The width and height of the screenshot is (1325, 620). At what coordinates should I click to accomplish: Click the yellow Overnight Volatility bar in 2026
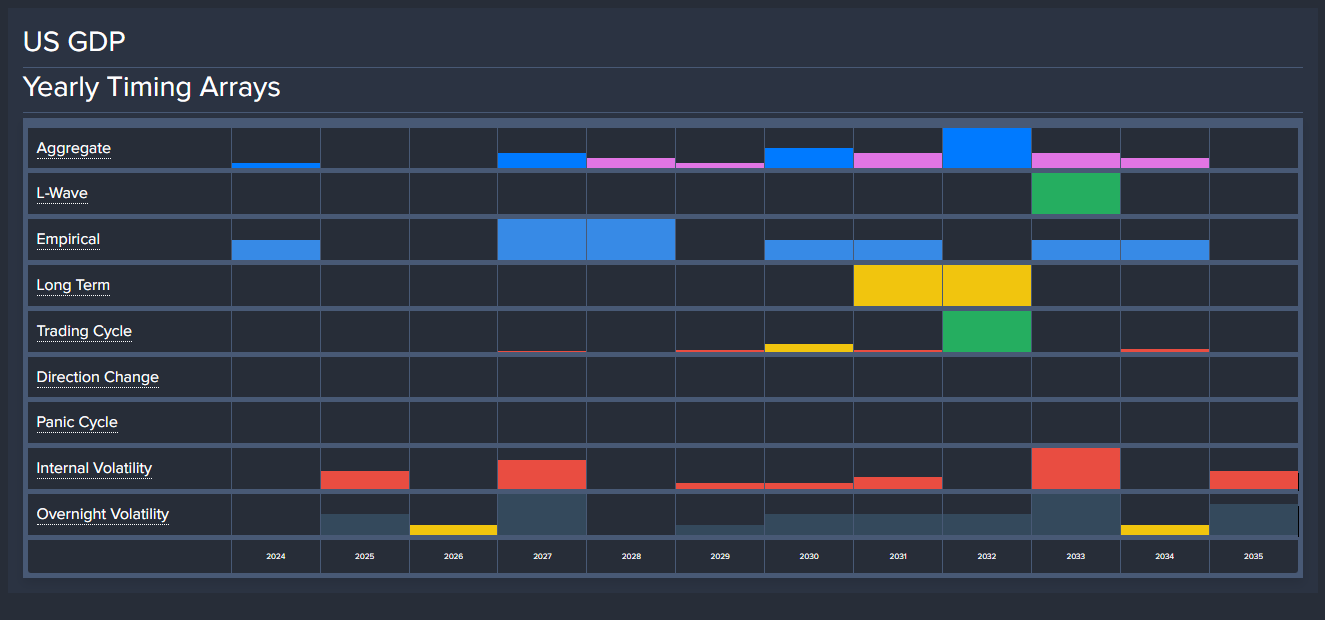pos(453,530)
